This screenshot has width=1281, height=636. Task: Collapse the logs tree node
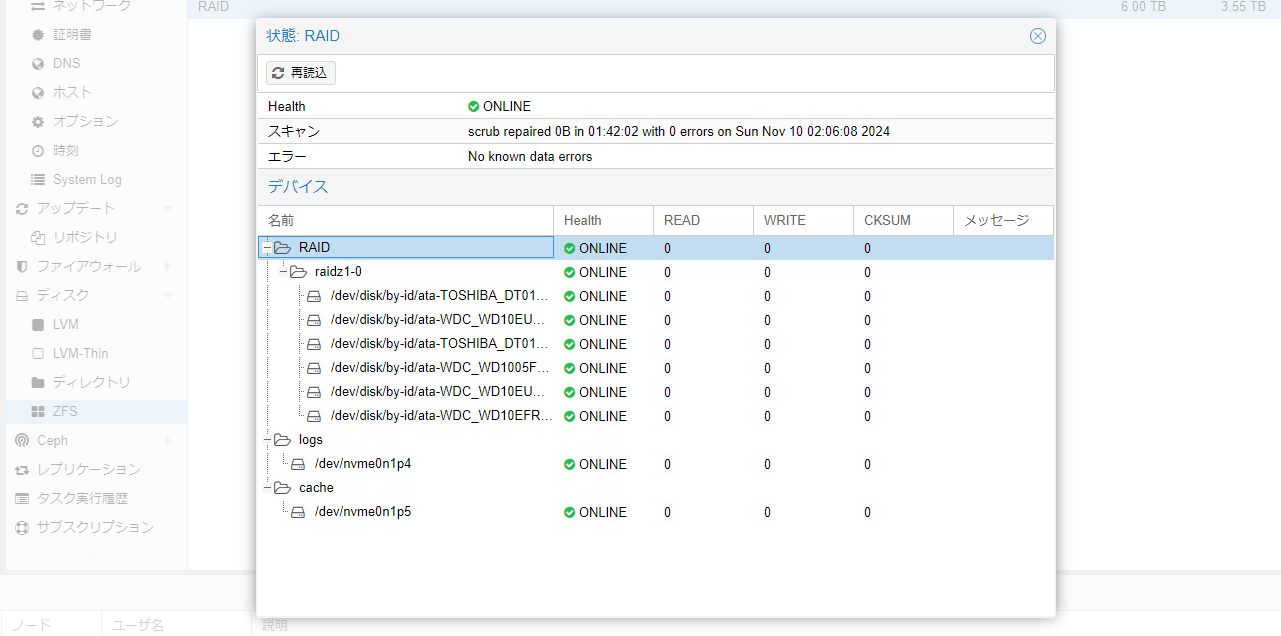267,440
